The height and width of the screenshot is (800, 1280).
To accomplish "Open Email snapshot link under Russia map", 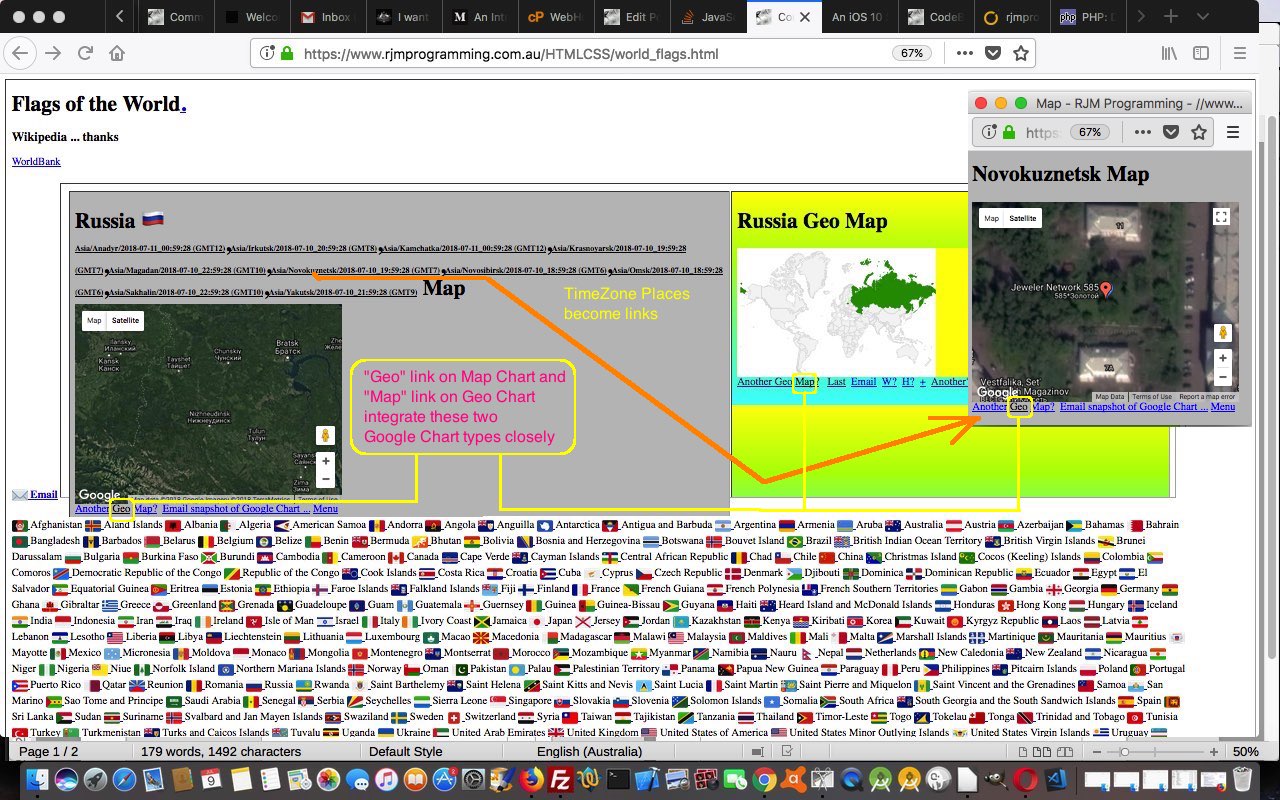I will click(x=236, y=509).
